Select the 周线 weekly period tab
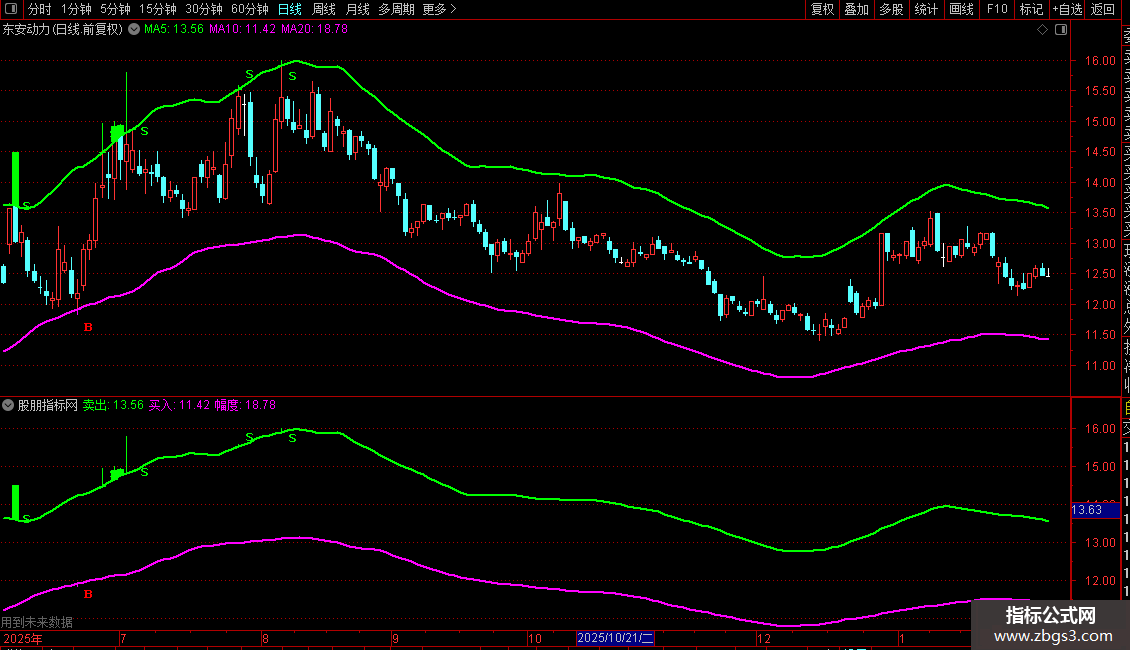The width and height of the screenshot is (1130, 650). click(x=324, y=9)
